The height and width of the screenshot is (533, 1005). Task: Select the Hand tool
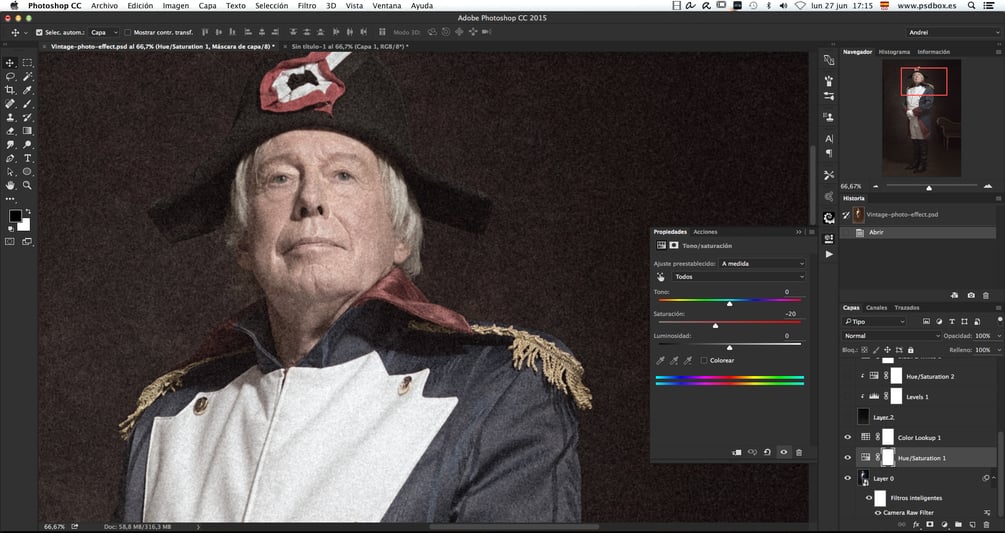point(10,185)
